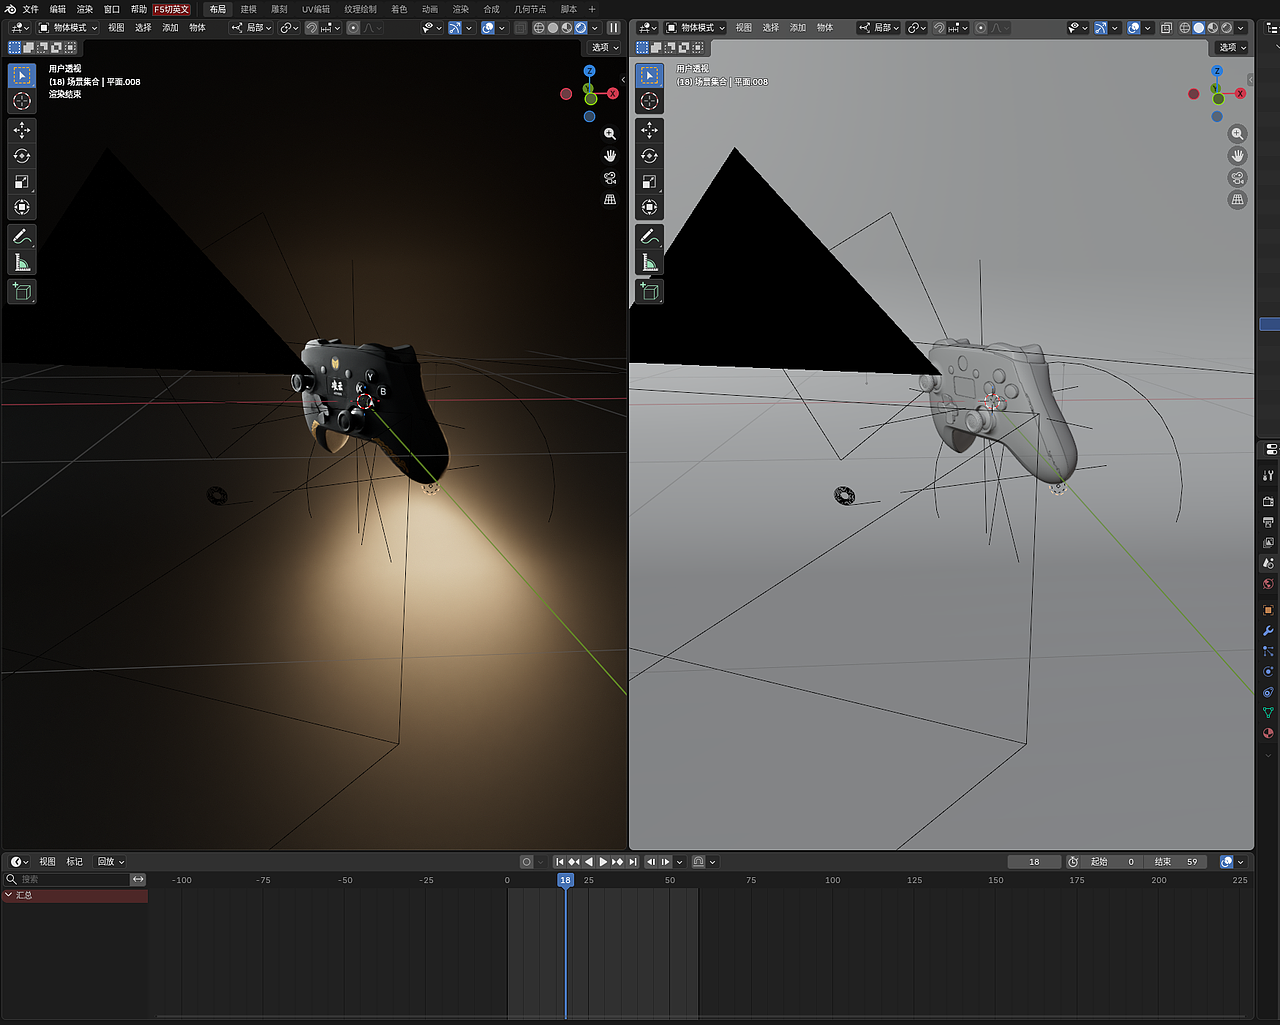Open the Render properties tab icon

[x=1268, y=502]
